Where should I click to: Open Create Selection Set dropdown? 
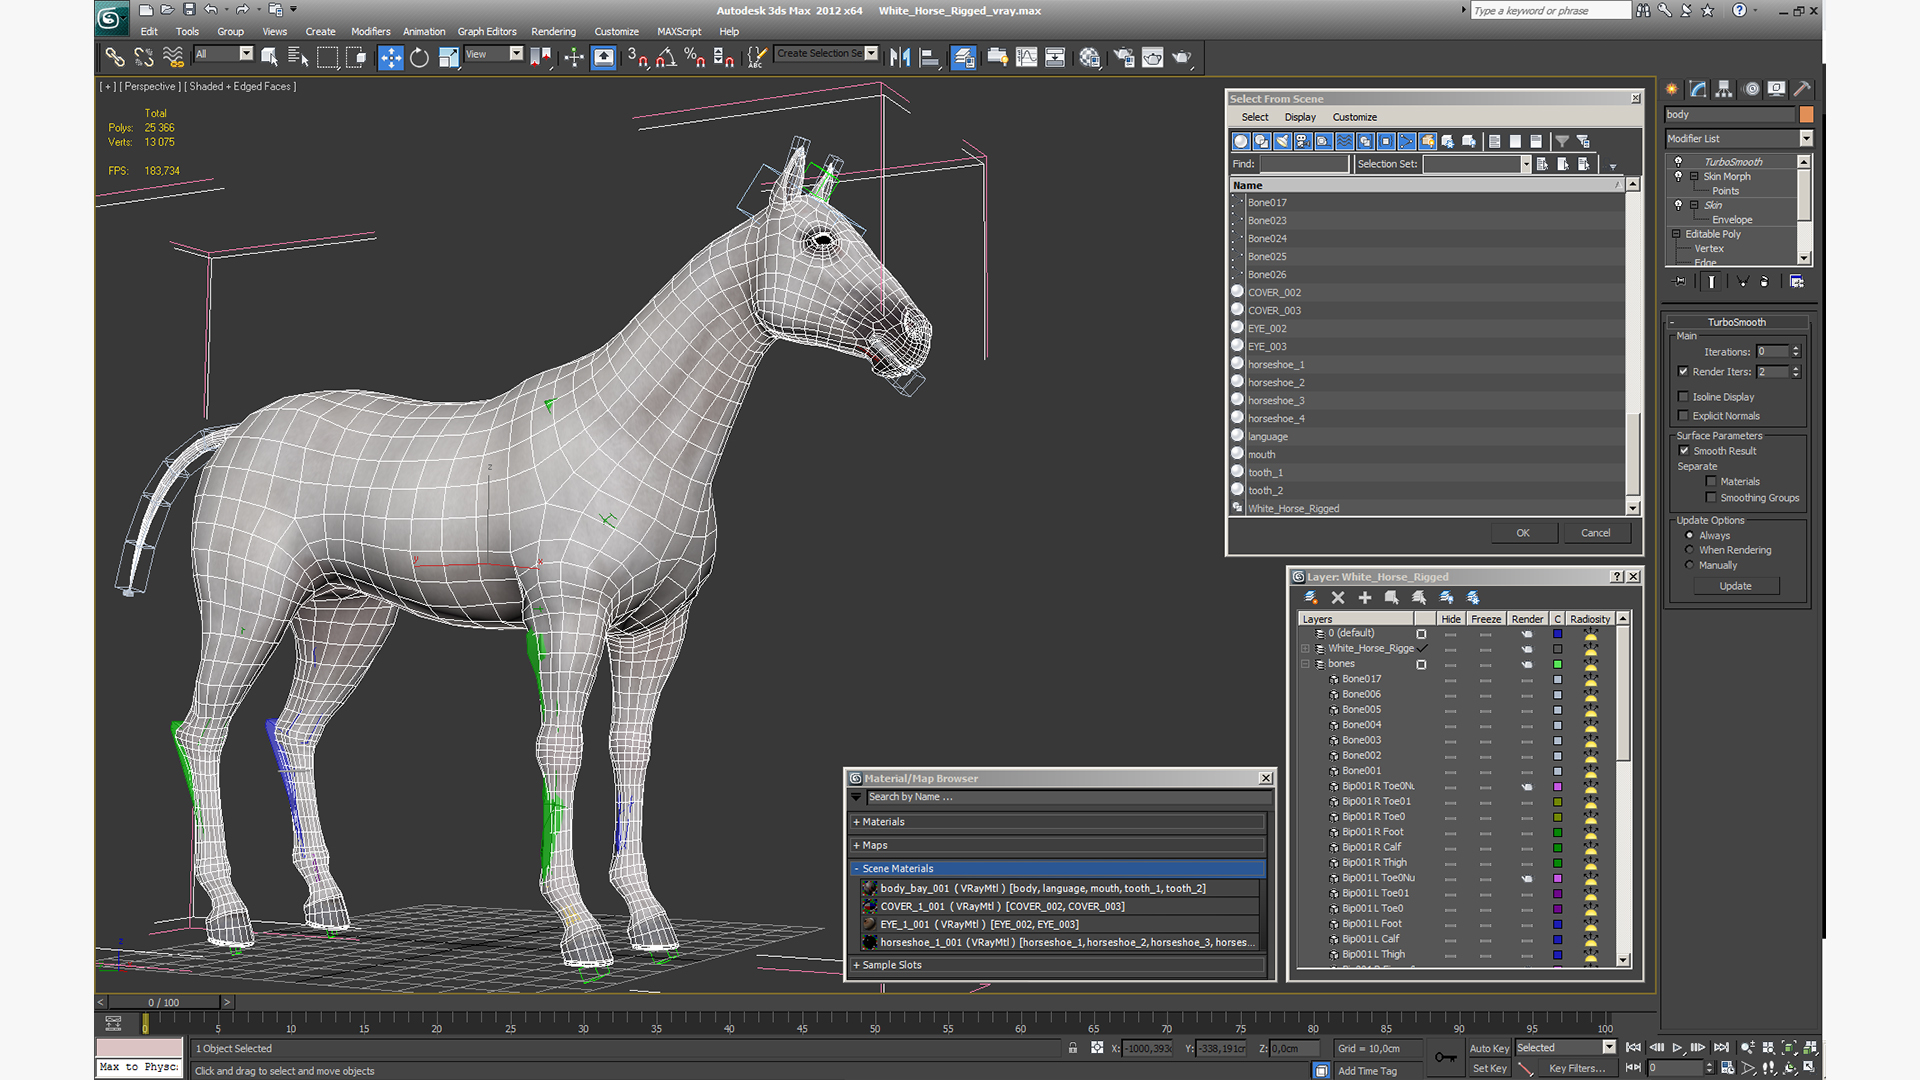point(871,53)
